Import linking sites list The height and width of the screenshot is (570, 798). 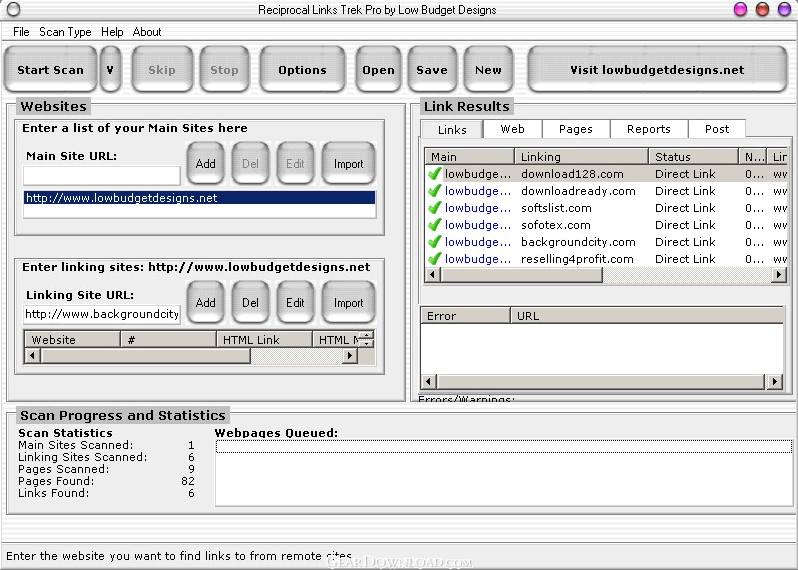pyautogui.click(x=349, y=302)
